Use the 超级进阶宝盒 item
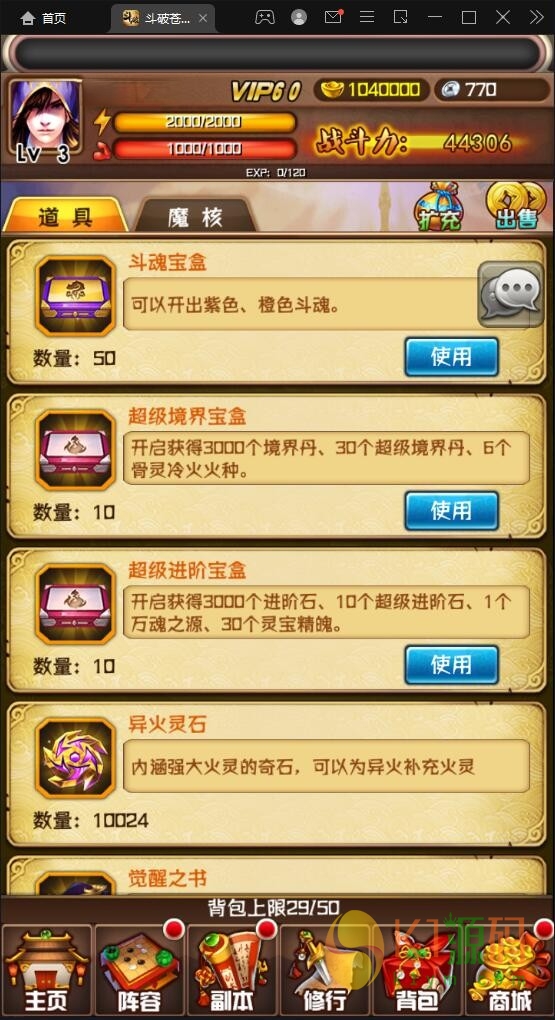Viewport: 555px width, 1020px height. click(x=452, y=664)
